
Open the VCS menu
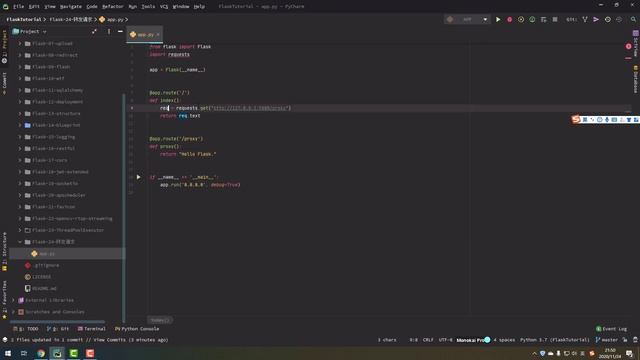point(164,7)
